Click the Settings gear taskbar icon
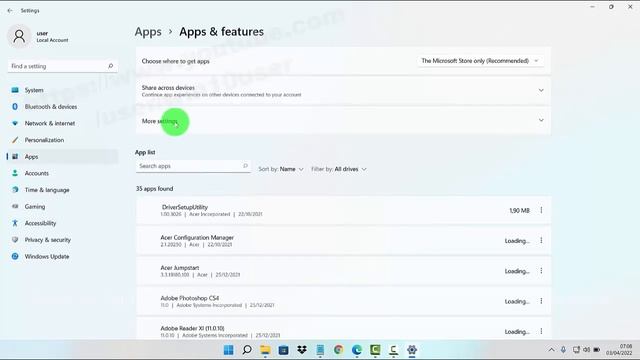 tap(412, 350)
